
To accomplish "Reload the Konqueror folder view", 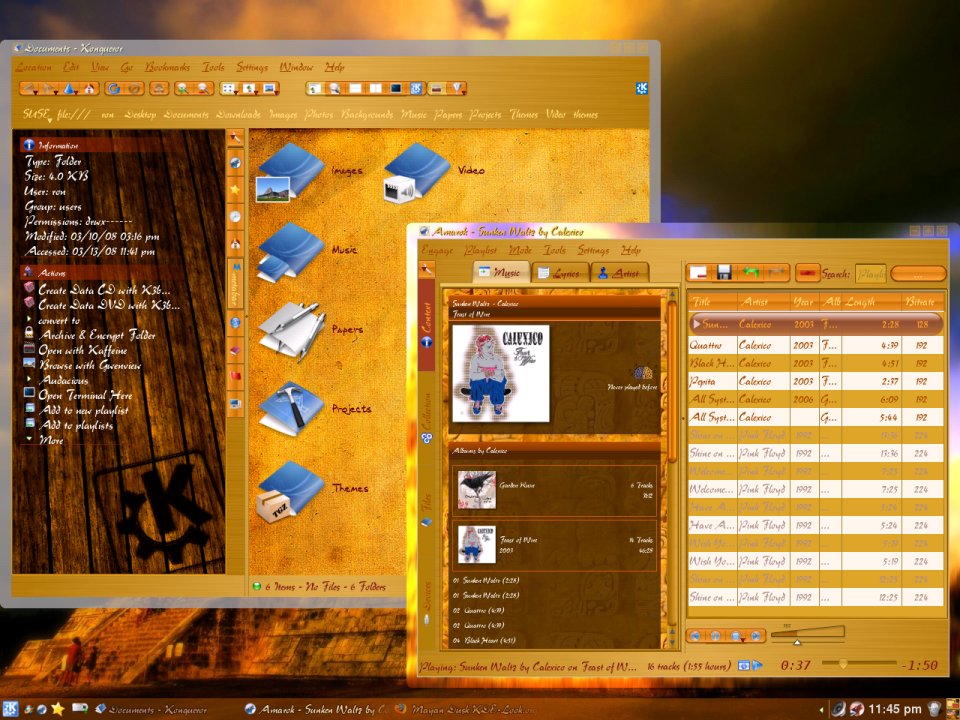I will click(114, 89).
